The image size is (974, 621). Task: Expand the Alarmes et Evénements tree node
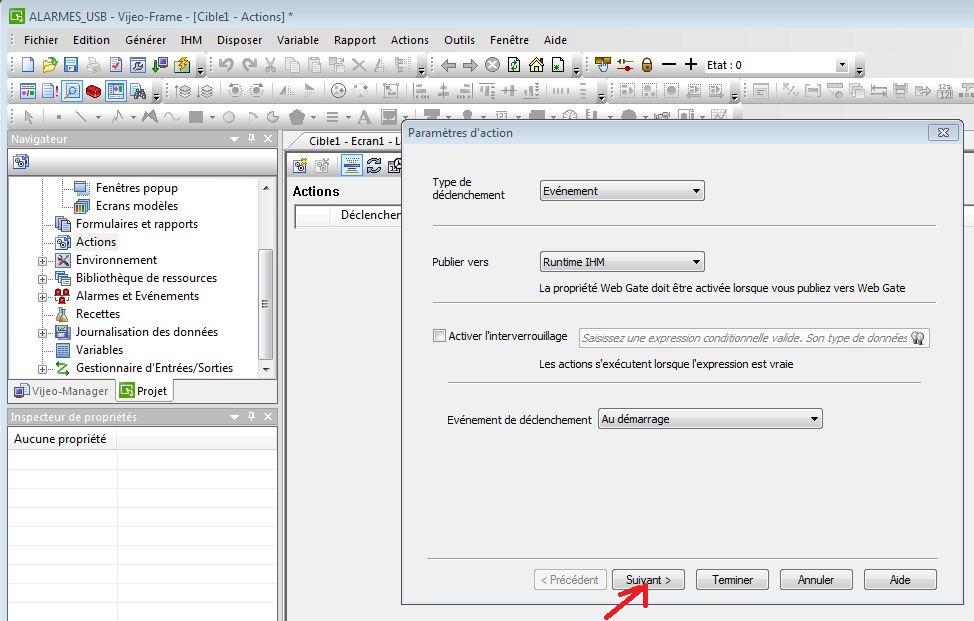pyautogui.click(x=43, y=296)
